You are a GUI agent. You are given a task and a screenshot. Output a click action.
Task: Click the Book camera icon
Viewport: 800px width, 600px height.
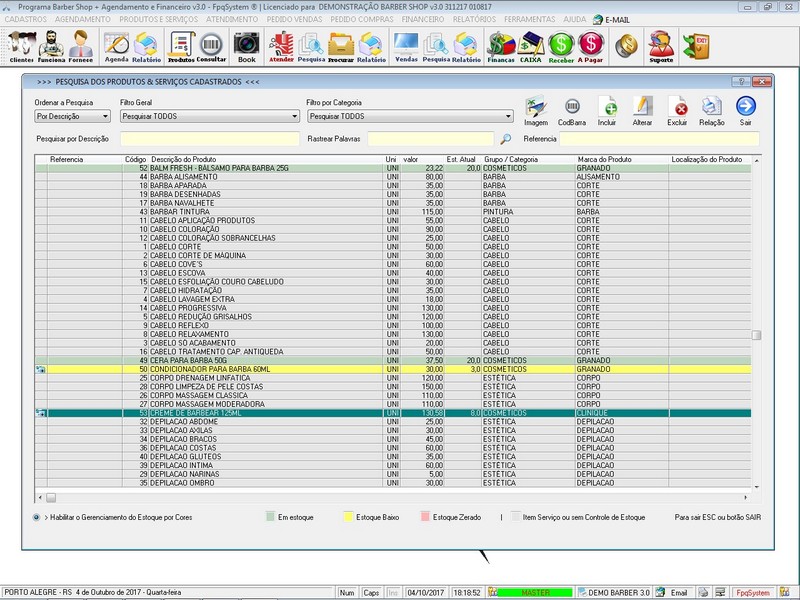tap(246, 45)
